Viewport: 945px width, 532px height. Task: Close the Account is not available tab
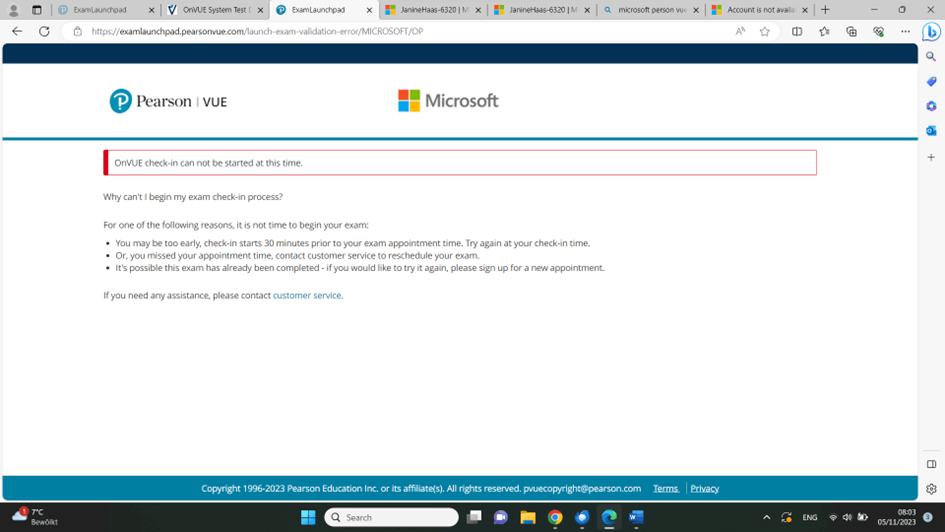805,10
